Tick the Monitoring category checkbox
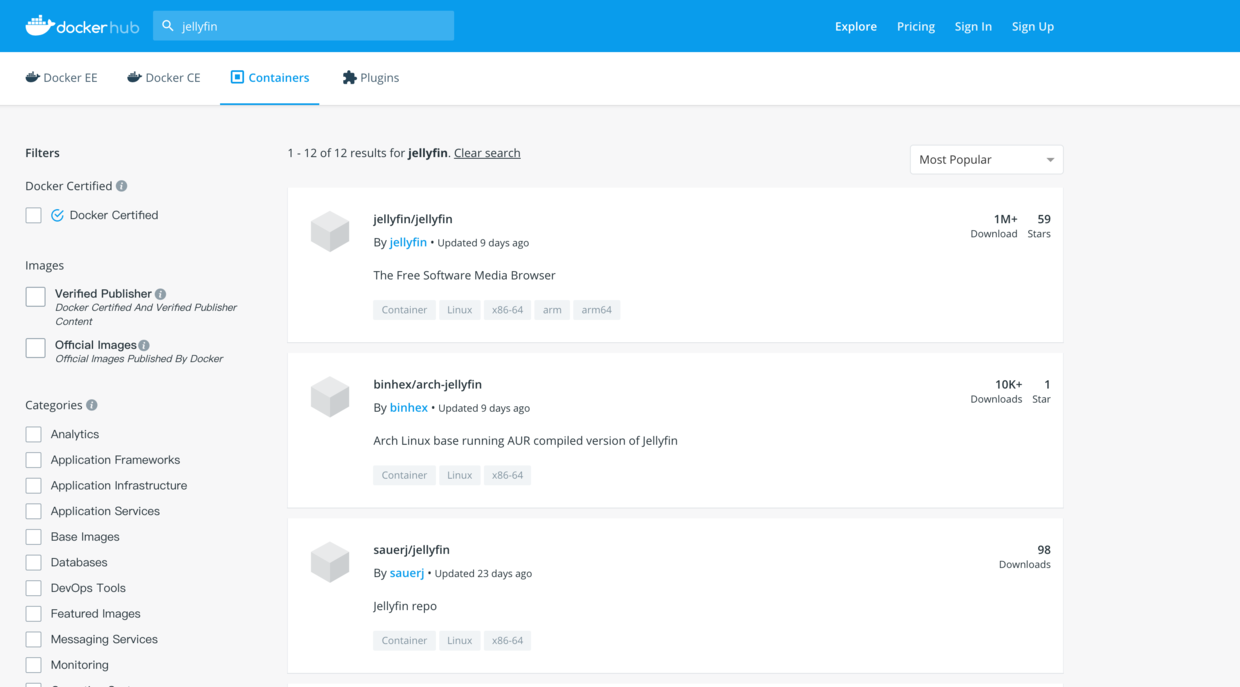This screenshot has height=687, width=1240. [x=34, y=665]
